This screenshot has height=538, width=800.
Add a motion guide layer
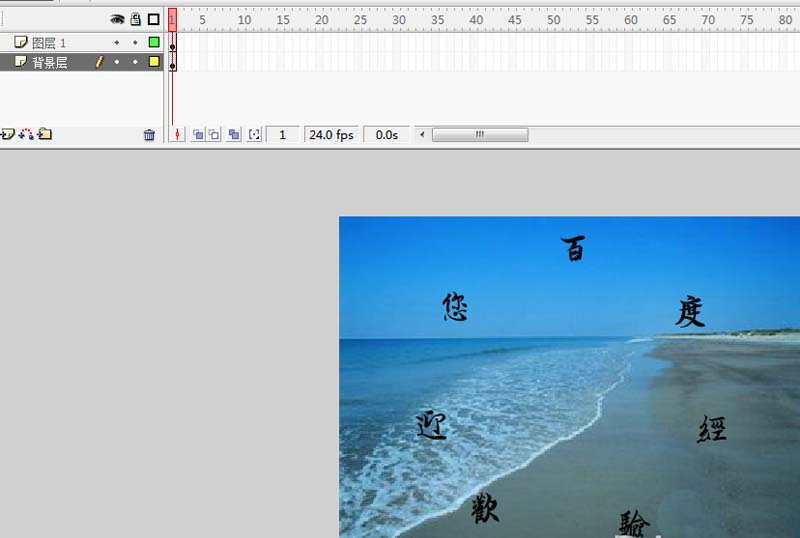point(26,134)
